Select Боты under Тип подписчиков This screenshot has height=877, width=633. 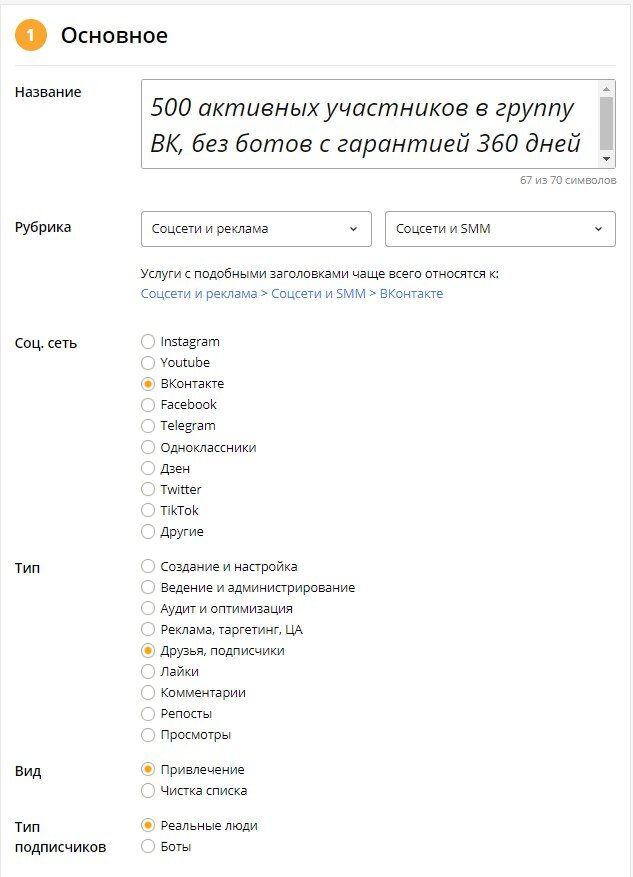(x=148, y=845)
